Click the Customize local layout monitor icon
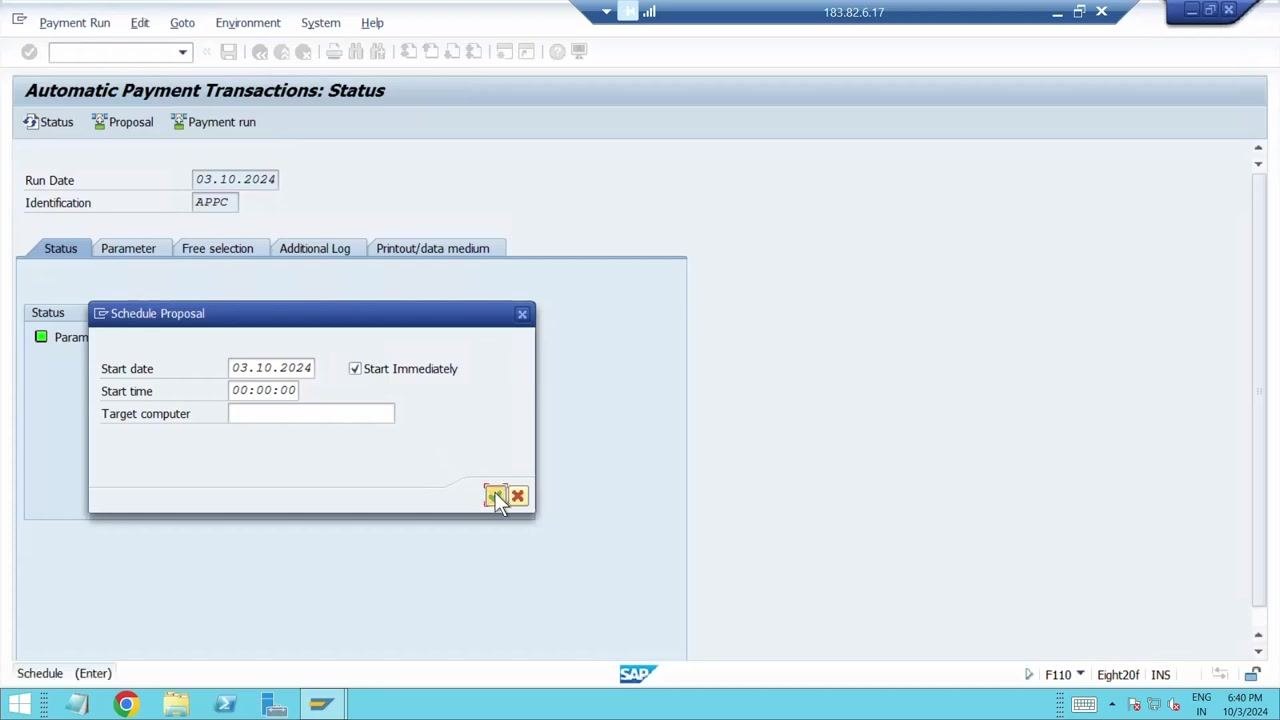 (x=579, y=52)
